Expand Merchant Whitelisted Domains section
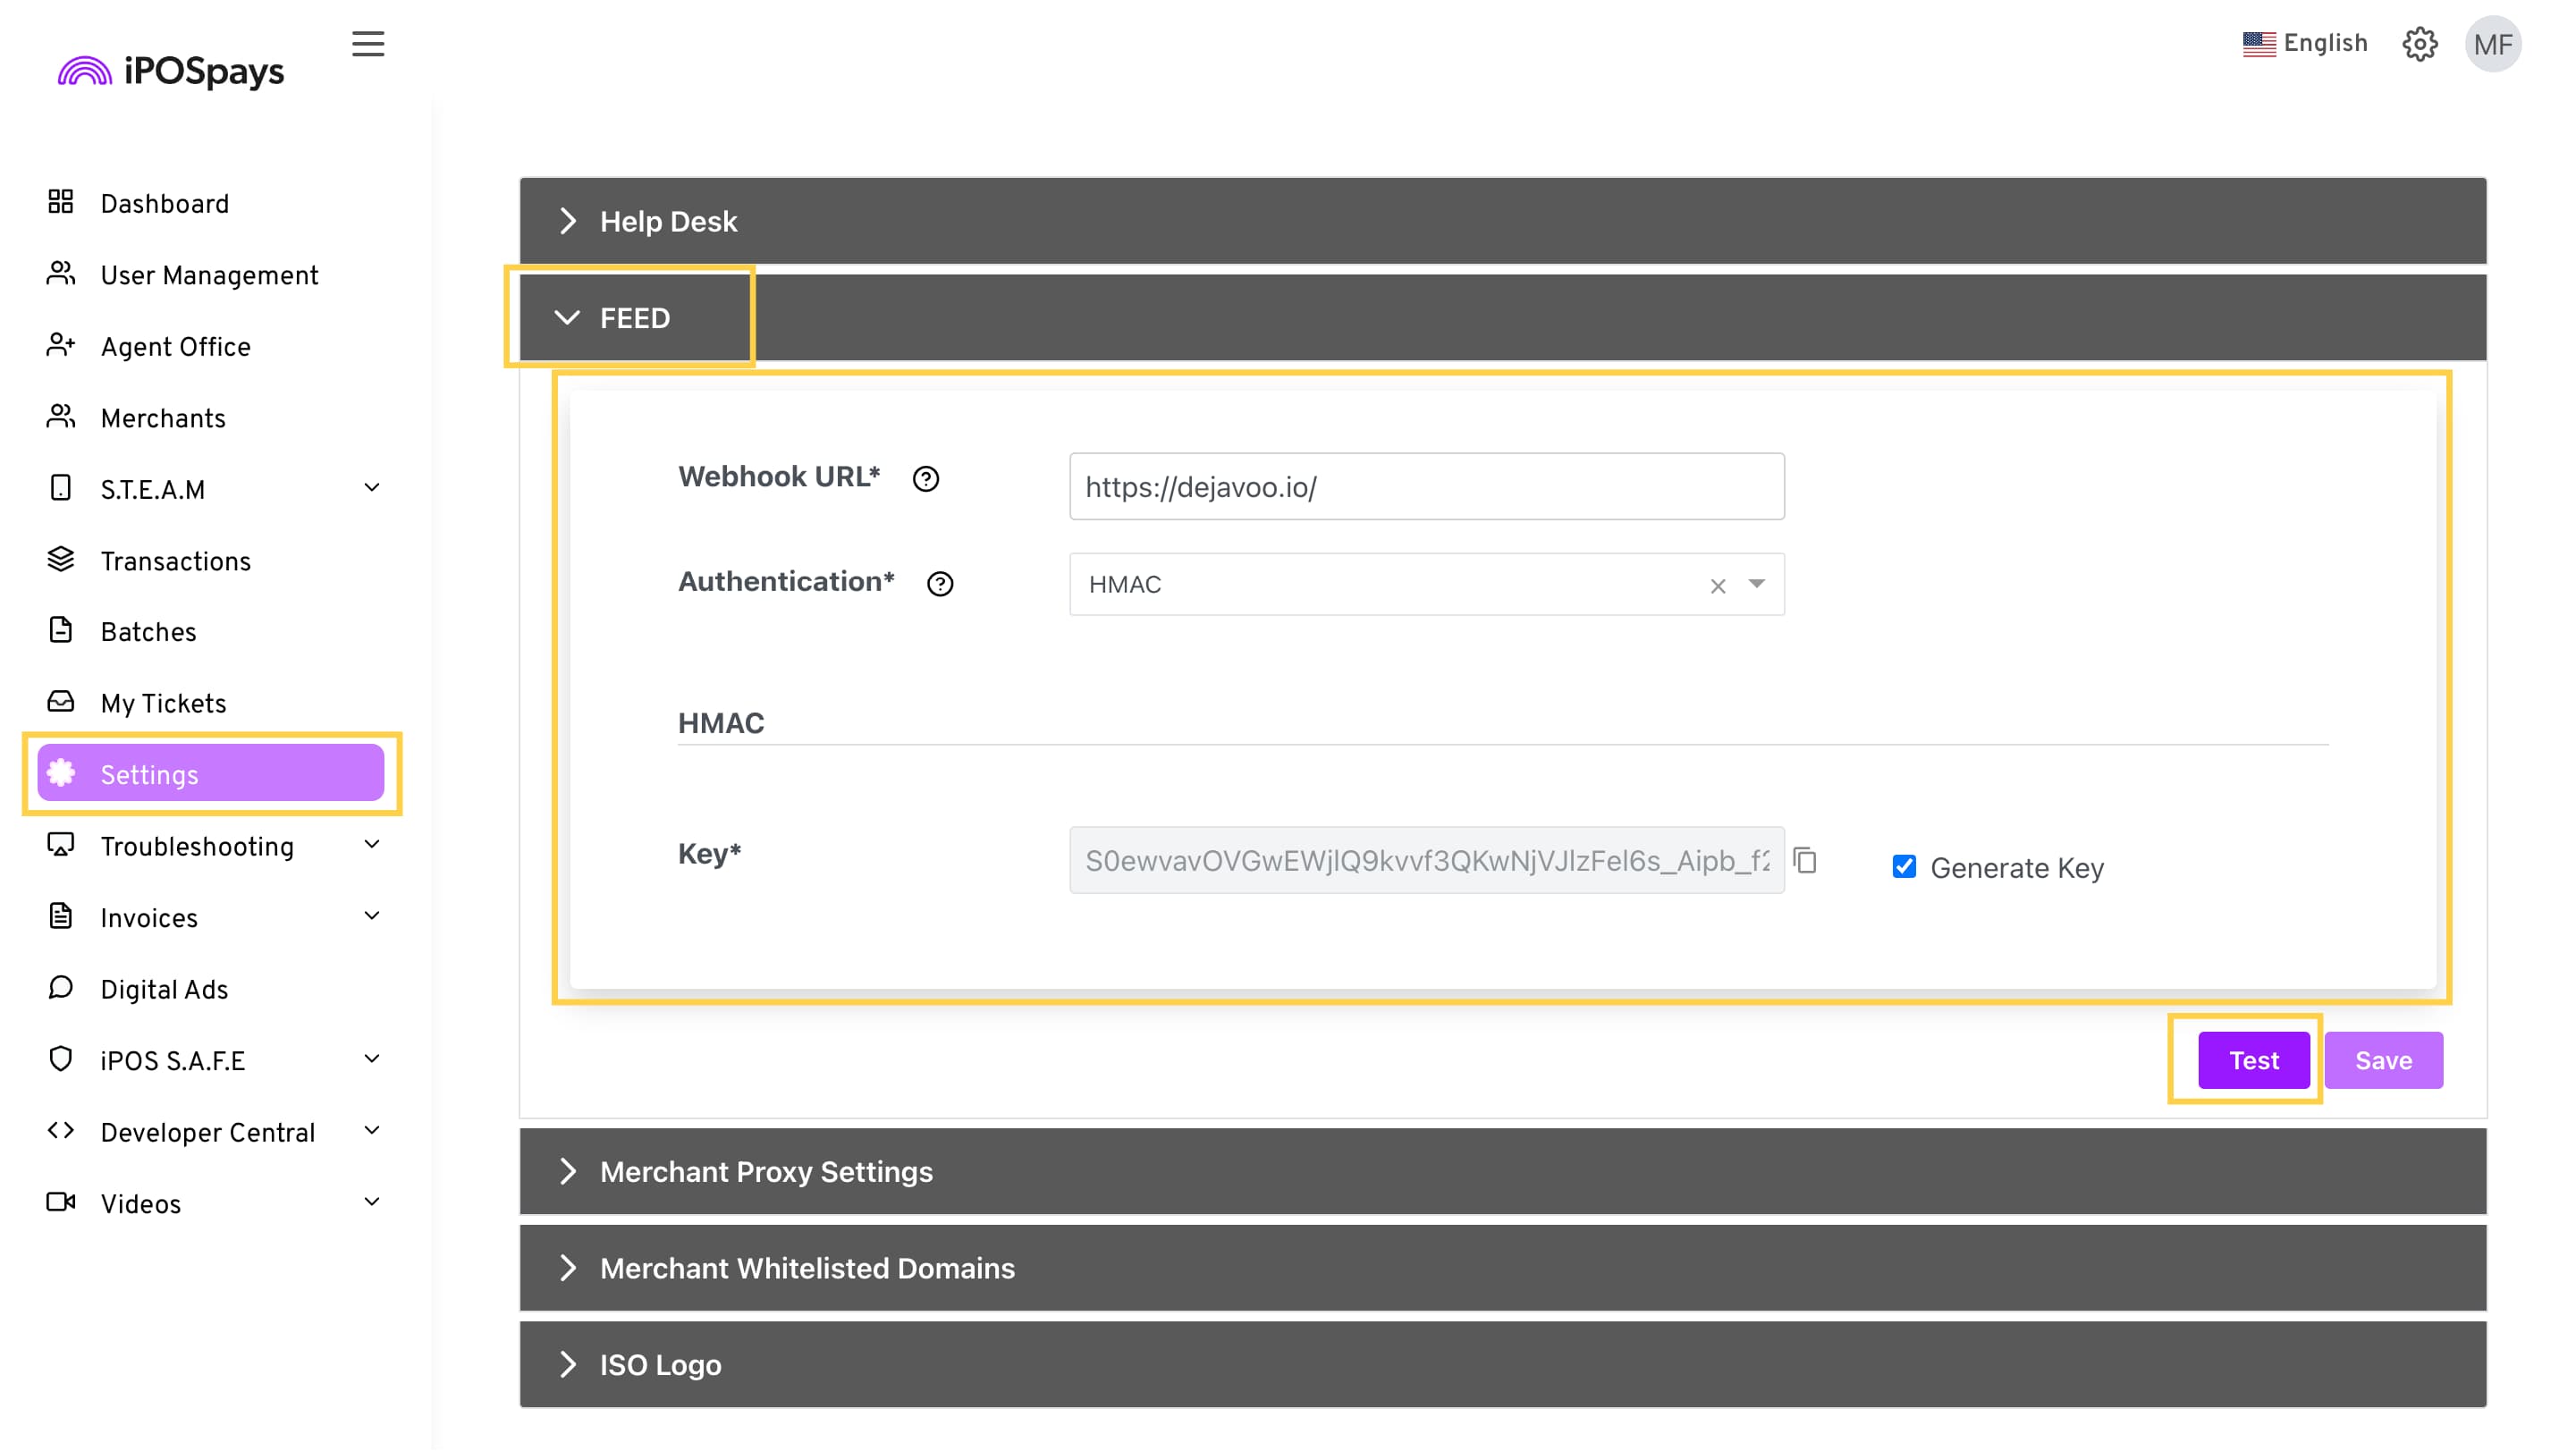This screenshot has height=1451, width=2576. point(1503,1268)
